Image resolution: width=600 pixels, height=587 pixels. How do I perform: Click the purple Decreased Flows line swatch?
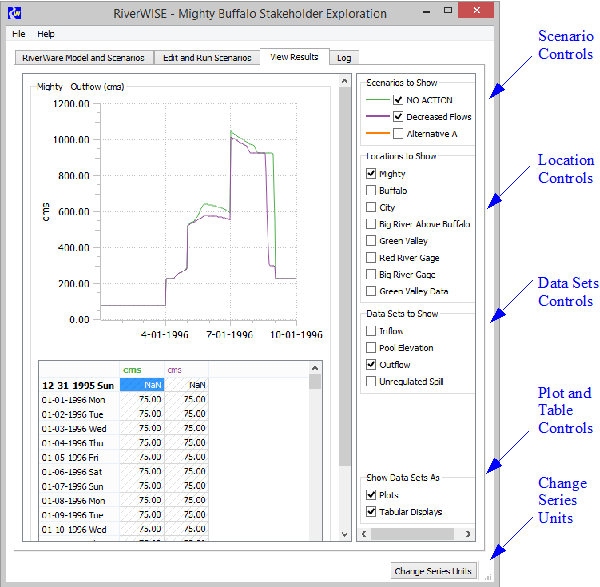tap(376, 117)
